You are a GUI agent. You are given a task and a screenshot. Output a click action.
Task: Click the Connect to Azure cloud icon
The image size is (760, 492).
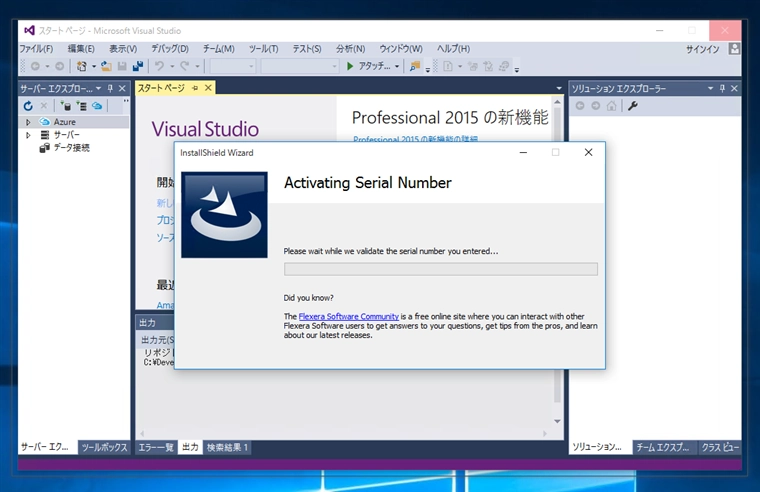tap(97, 106)
